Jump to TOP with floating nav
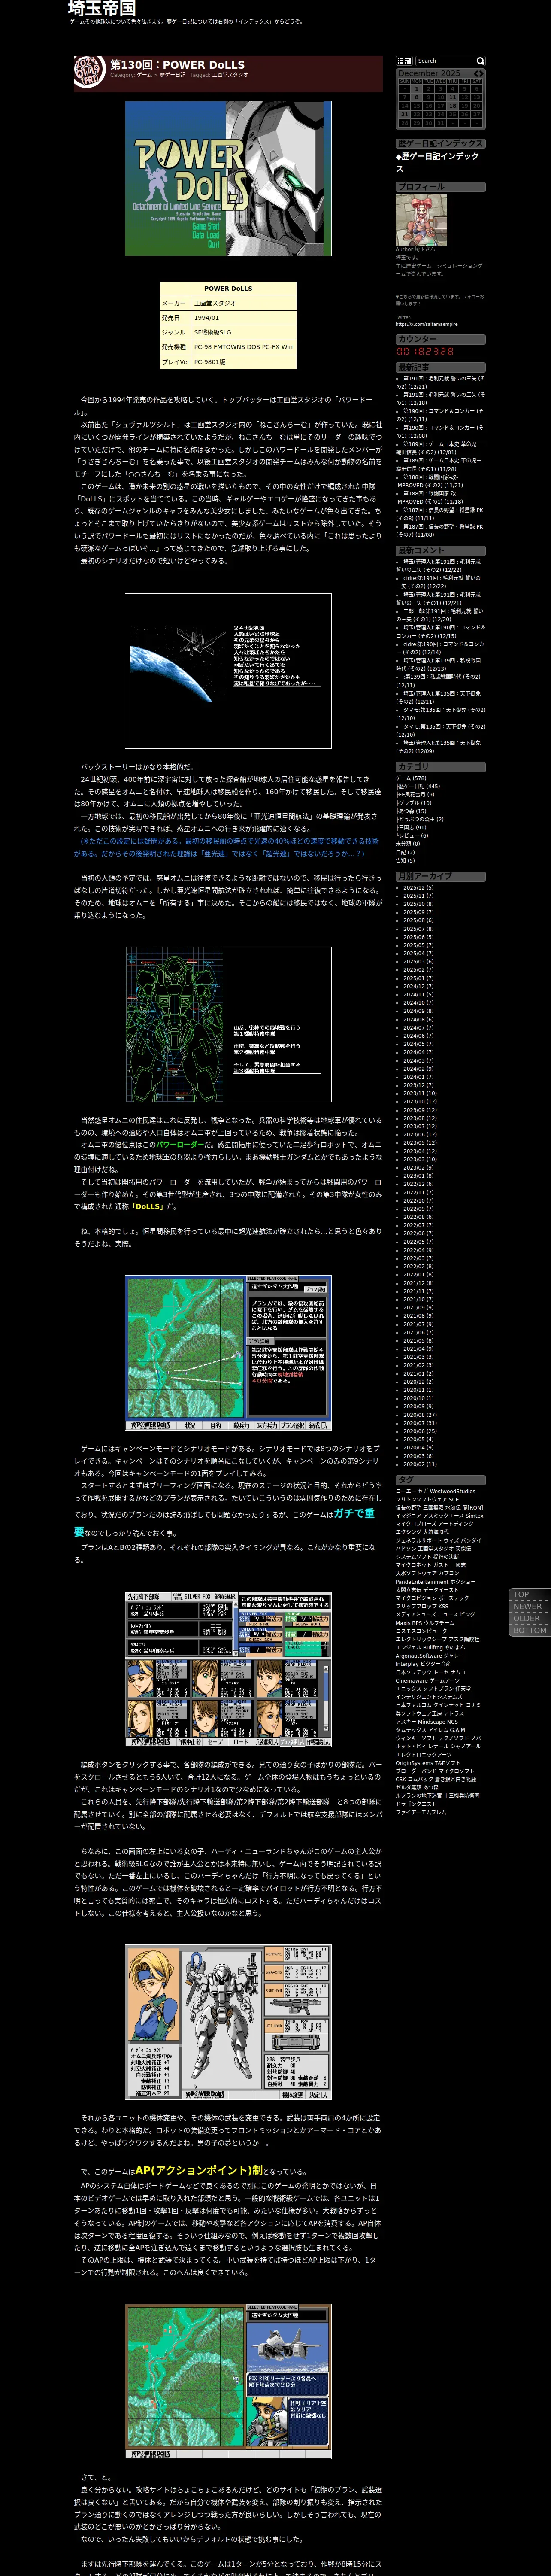The height and width of the screenshot is (2576, 551). [x=529, y=1594]
